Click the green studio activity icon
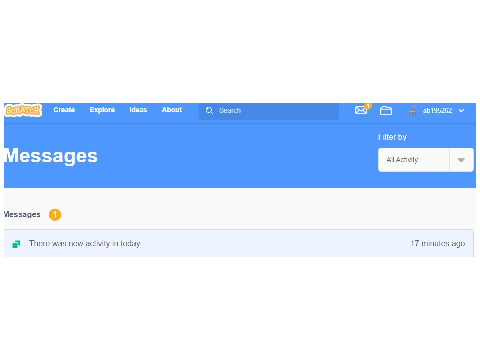Viewport: 480px width, 360px height. pos(16,244)
